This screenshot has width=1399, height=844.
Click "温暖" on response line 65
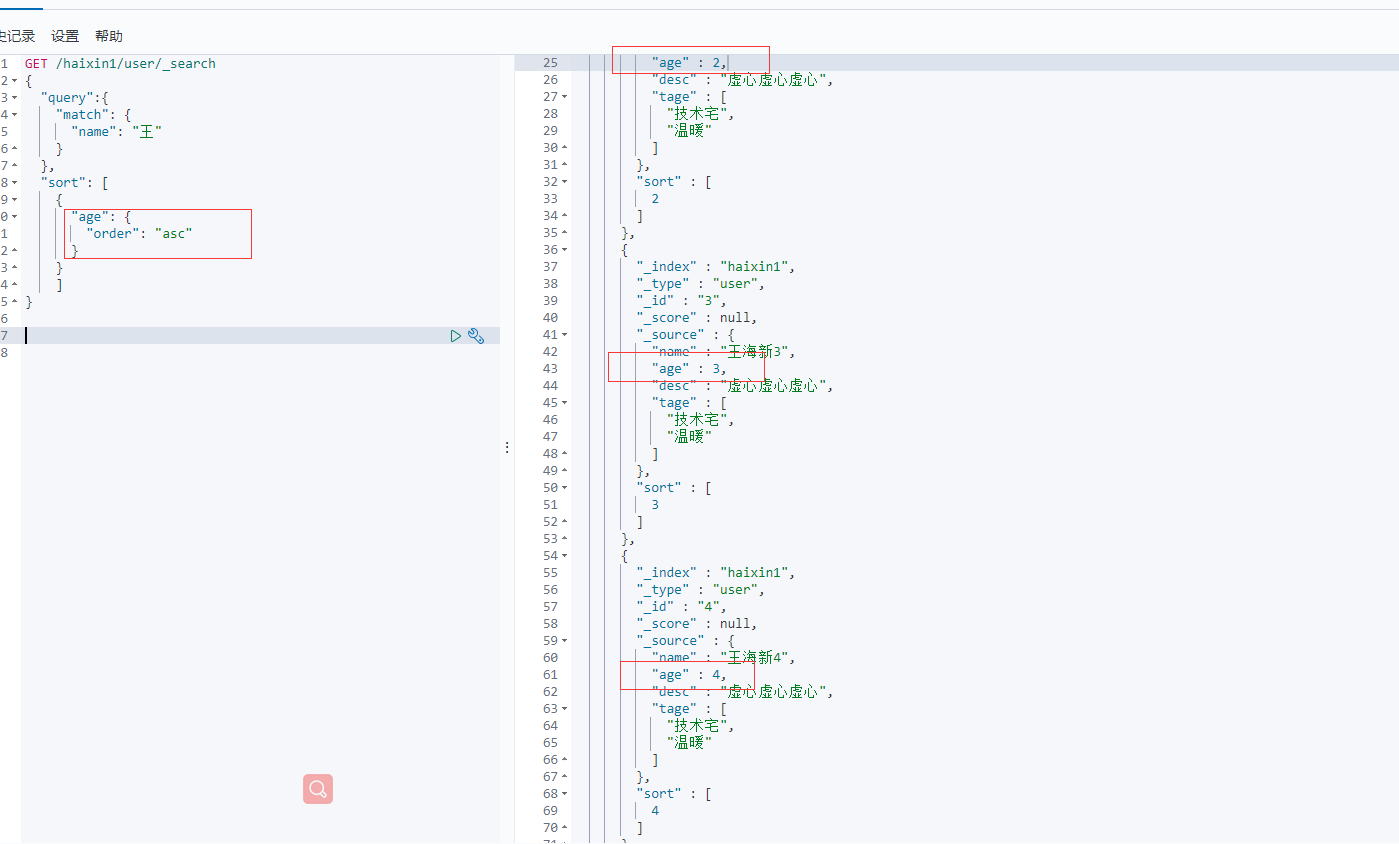click(x=689, y=743)
